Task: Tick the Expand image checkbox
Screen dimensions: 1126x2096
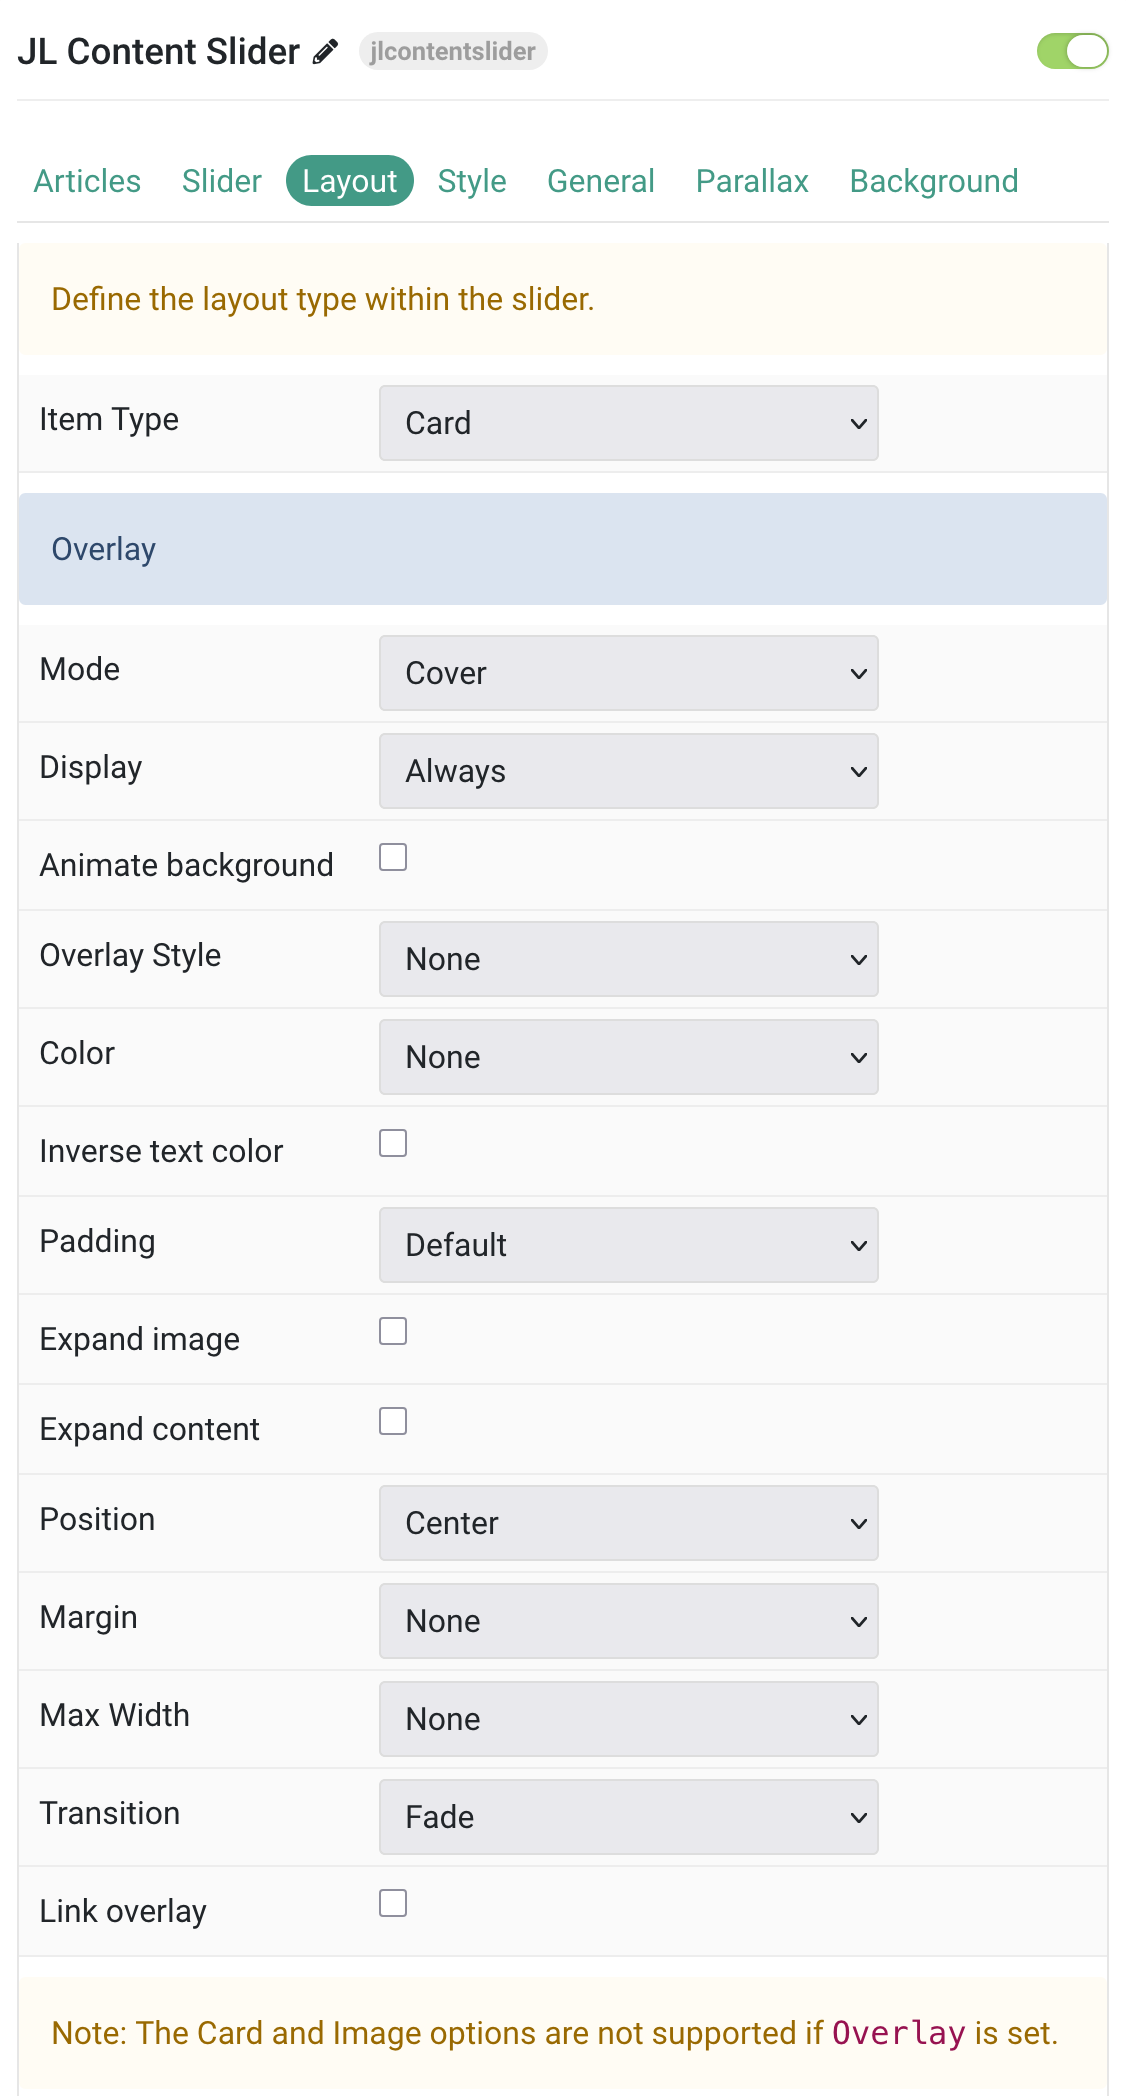Action: [393, 1331]
